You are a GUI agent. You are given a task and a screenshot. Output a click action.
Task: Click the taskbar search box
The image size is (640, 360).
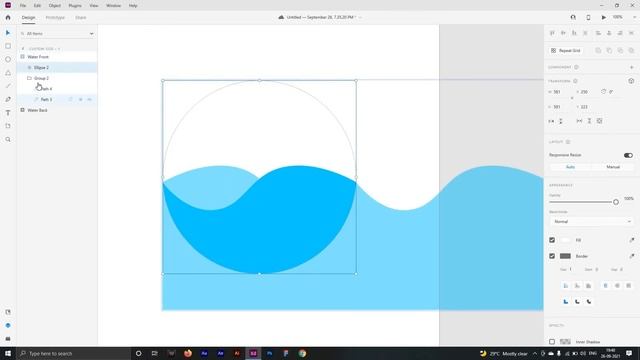point(74,353)
